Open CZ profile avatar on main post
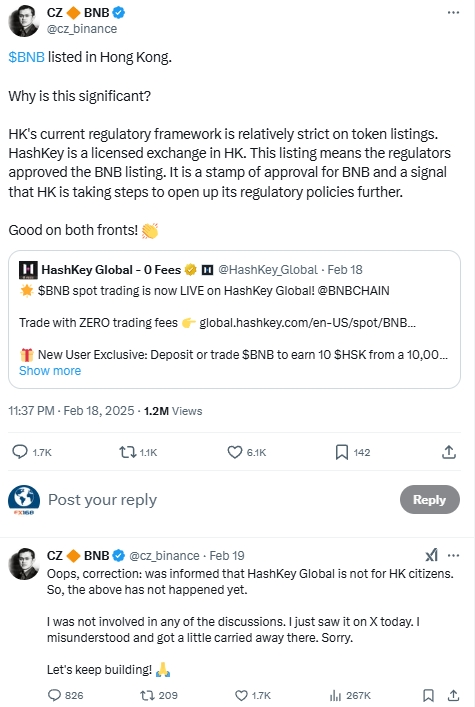Image resolution: width=475 pixels, height=707 pixels. click(23, 21)
